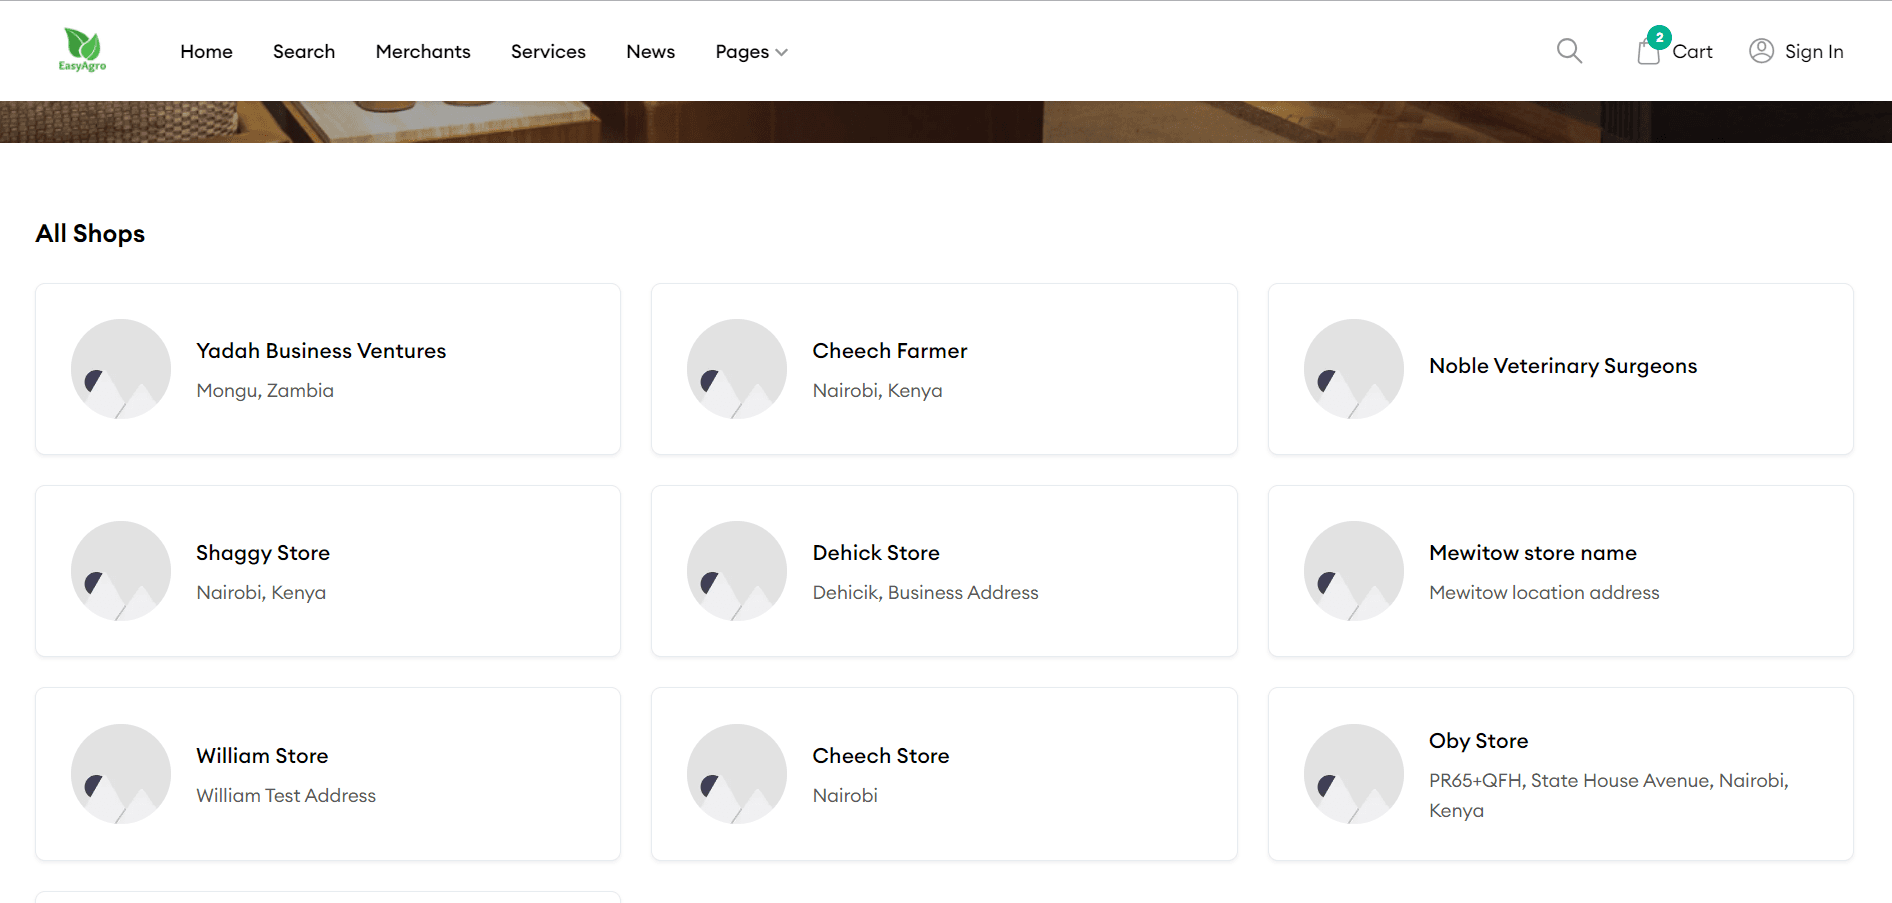Select the William Store title
This screenshot has width=1892, height=903.
262,756
